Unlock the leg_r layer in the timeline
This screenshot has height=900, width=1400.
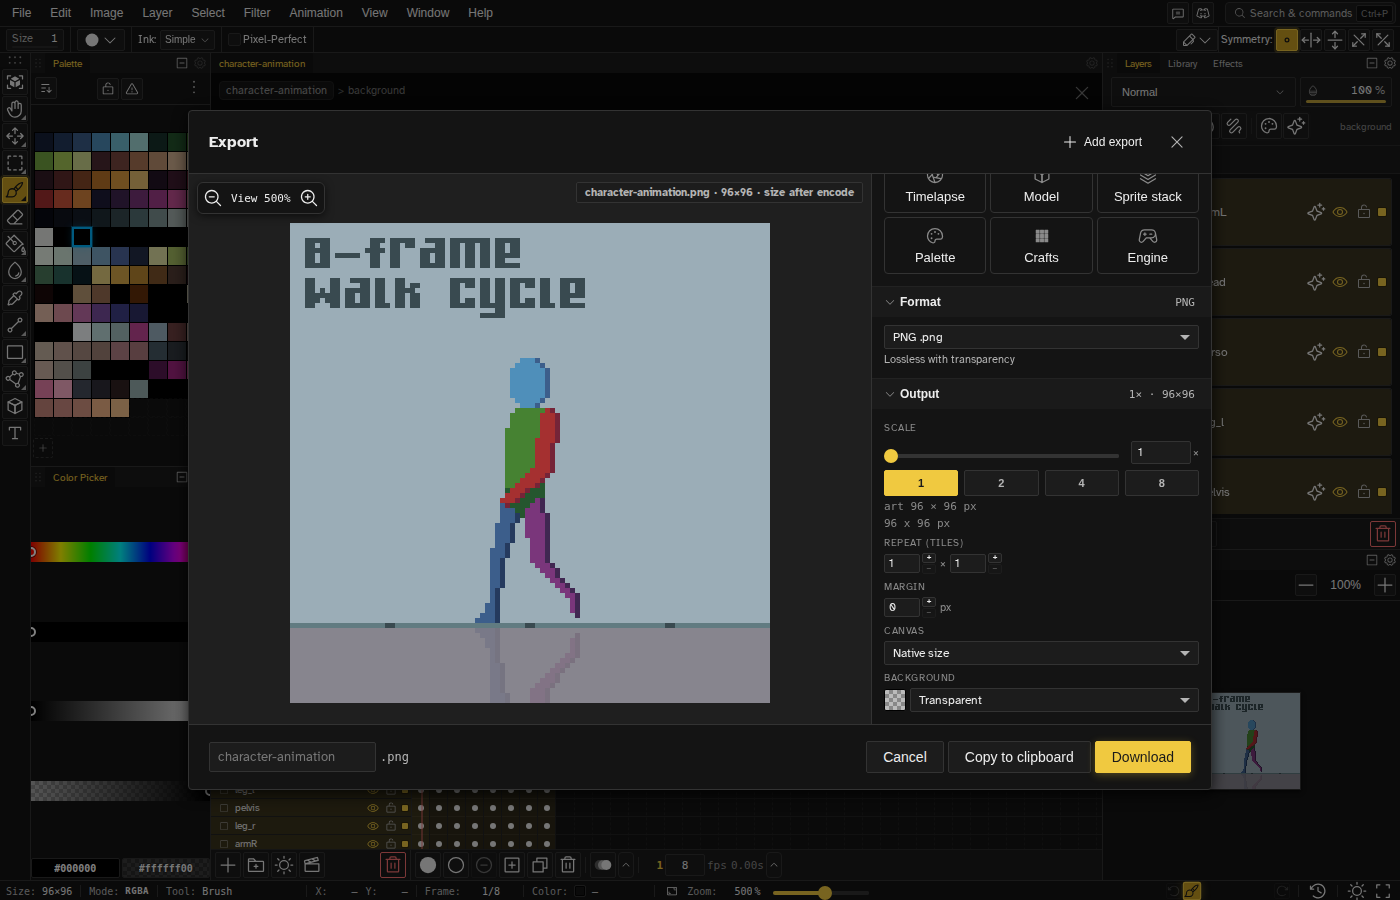pos(391,826)
